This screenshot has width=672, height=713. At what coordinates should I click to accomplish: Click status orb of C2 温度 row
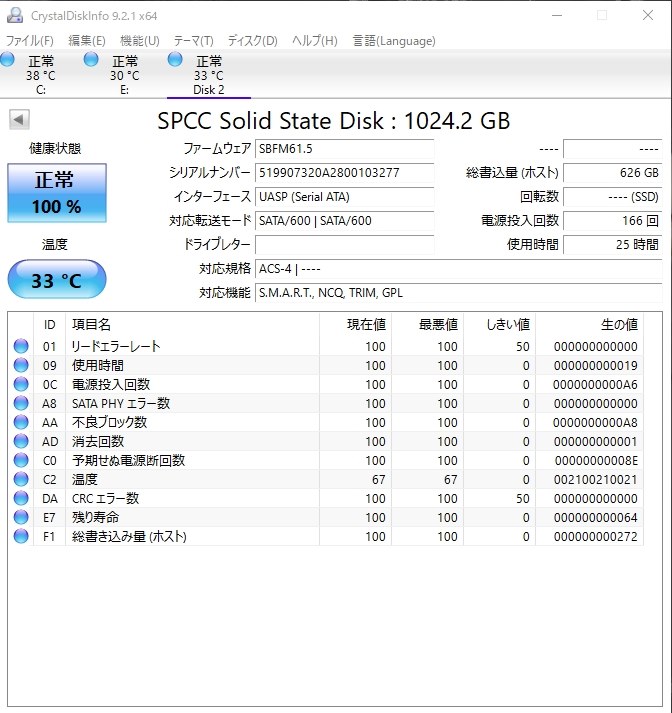(21, 479)
